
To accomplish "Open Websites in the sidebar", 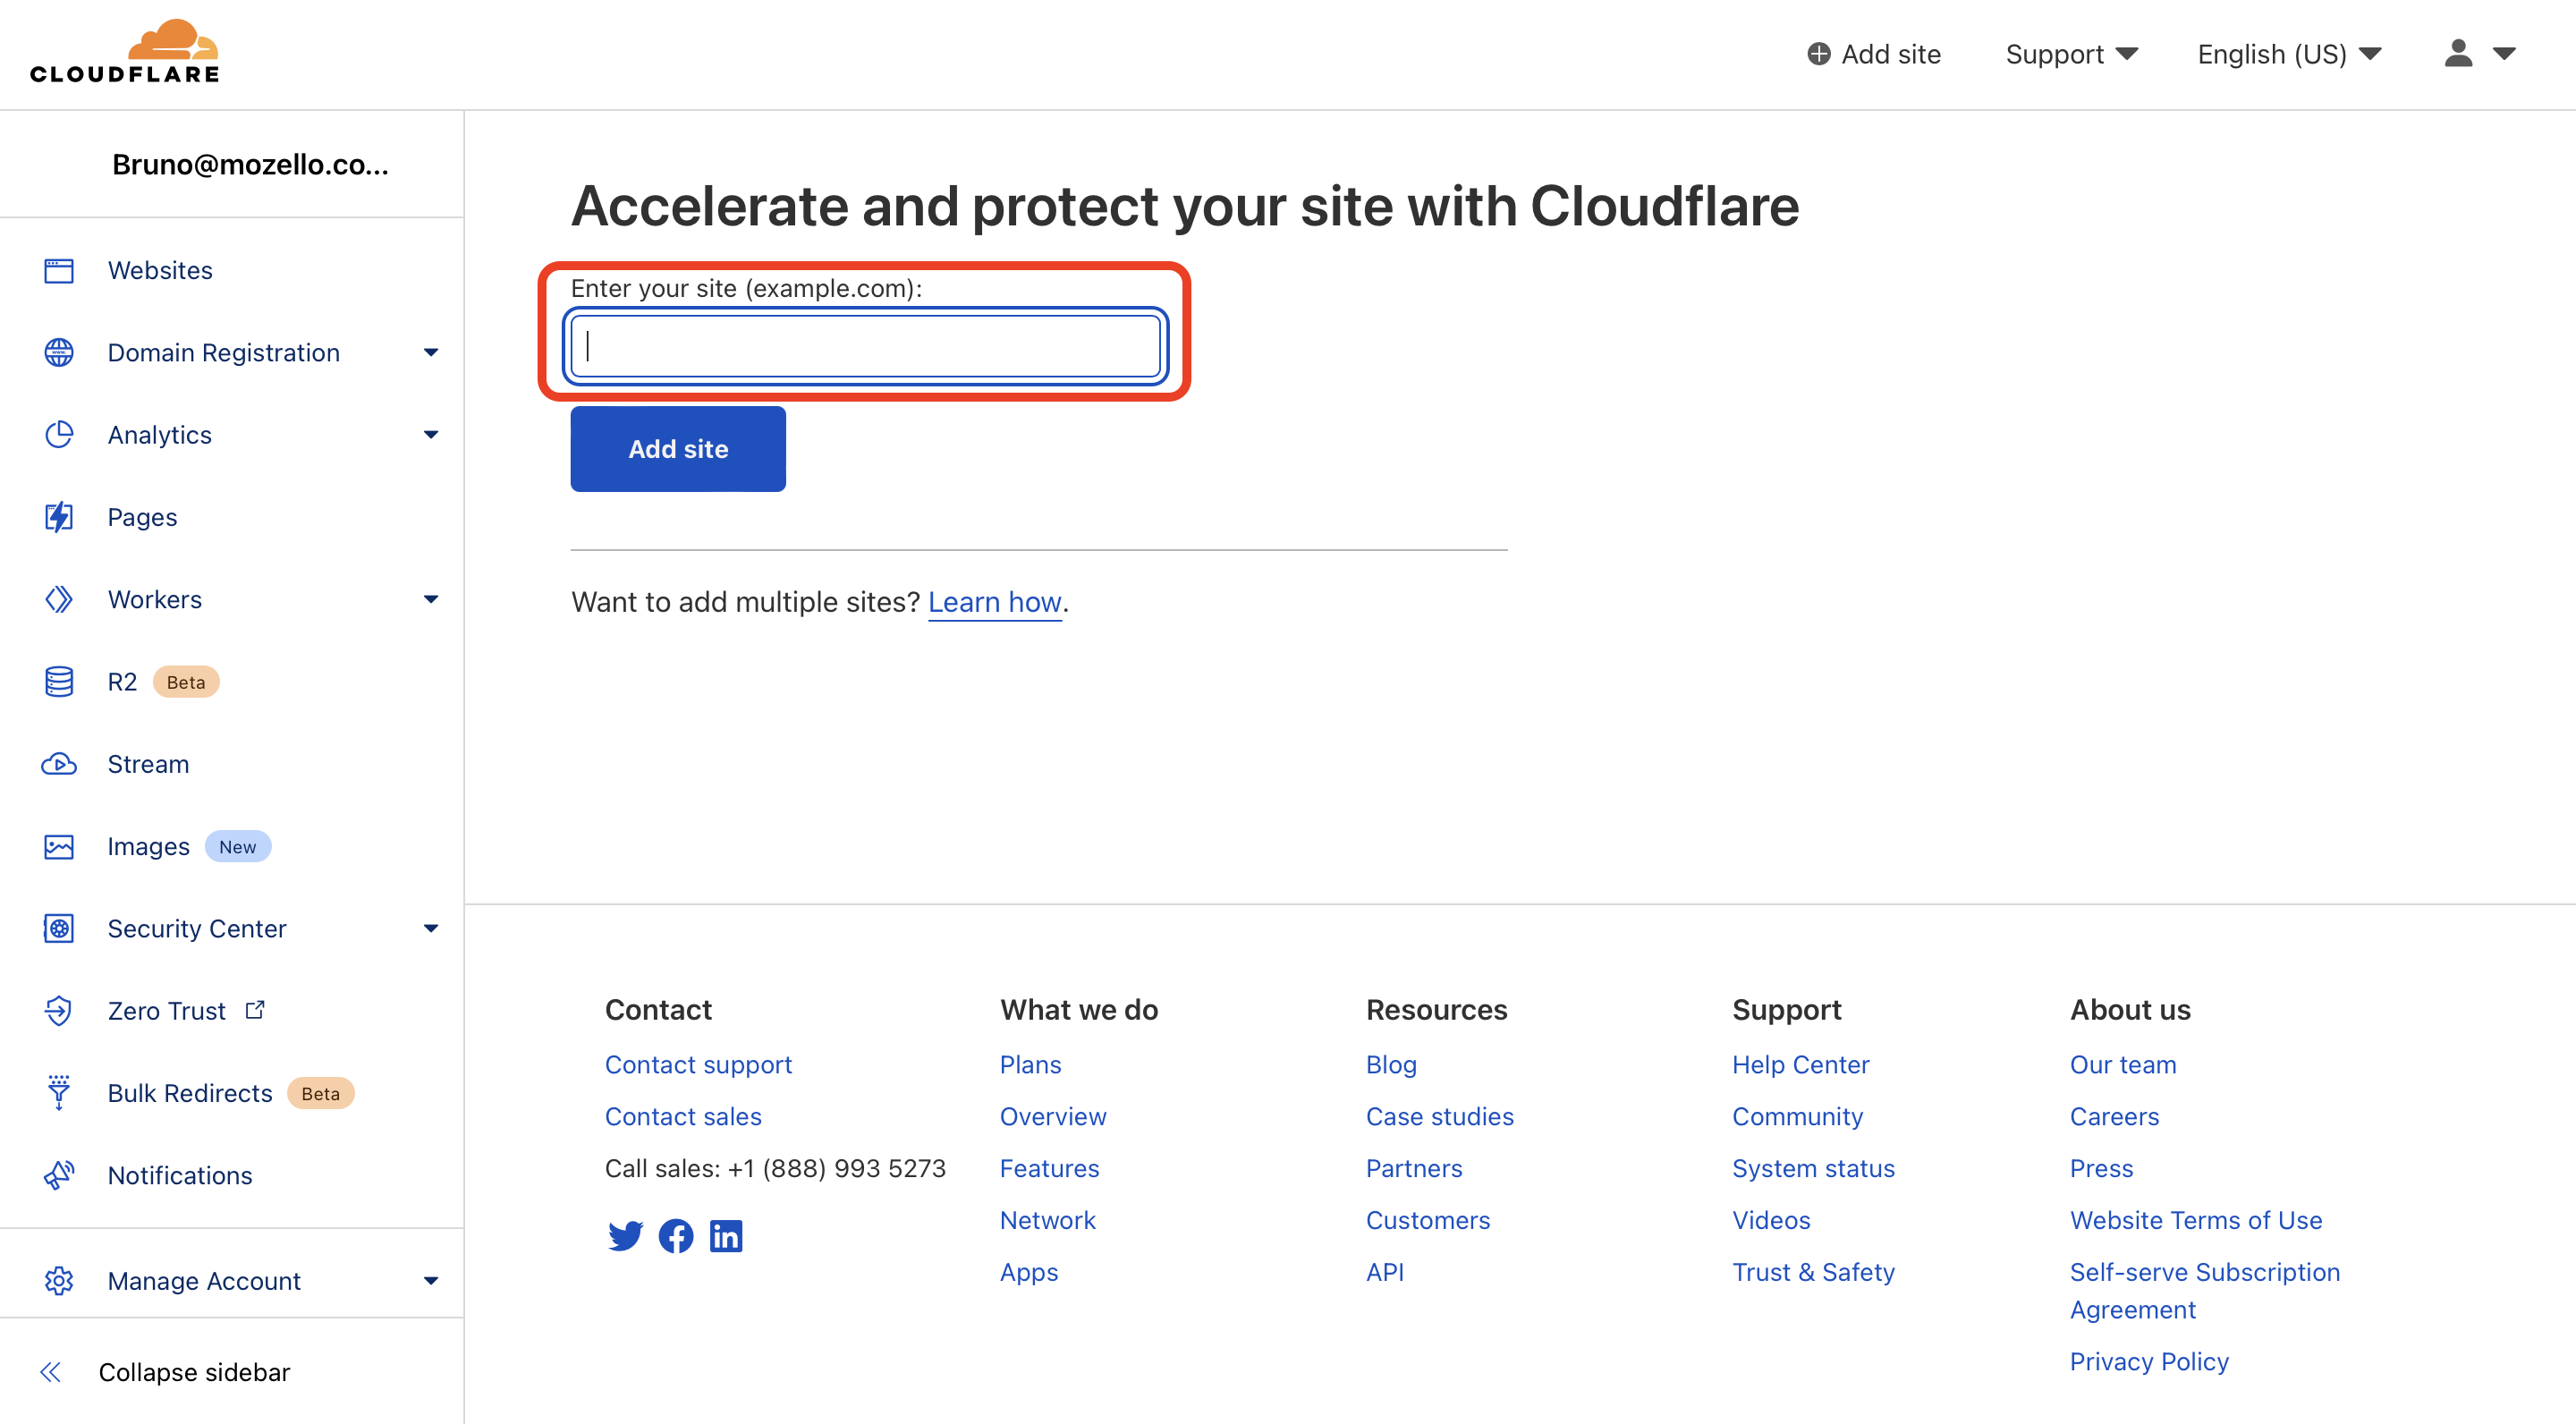I will (160, 270).
